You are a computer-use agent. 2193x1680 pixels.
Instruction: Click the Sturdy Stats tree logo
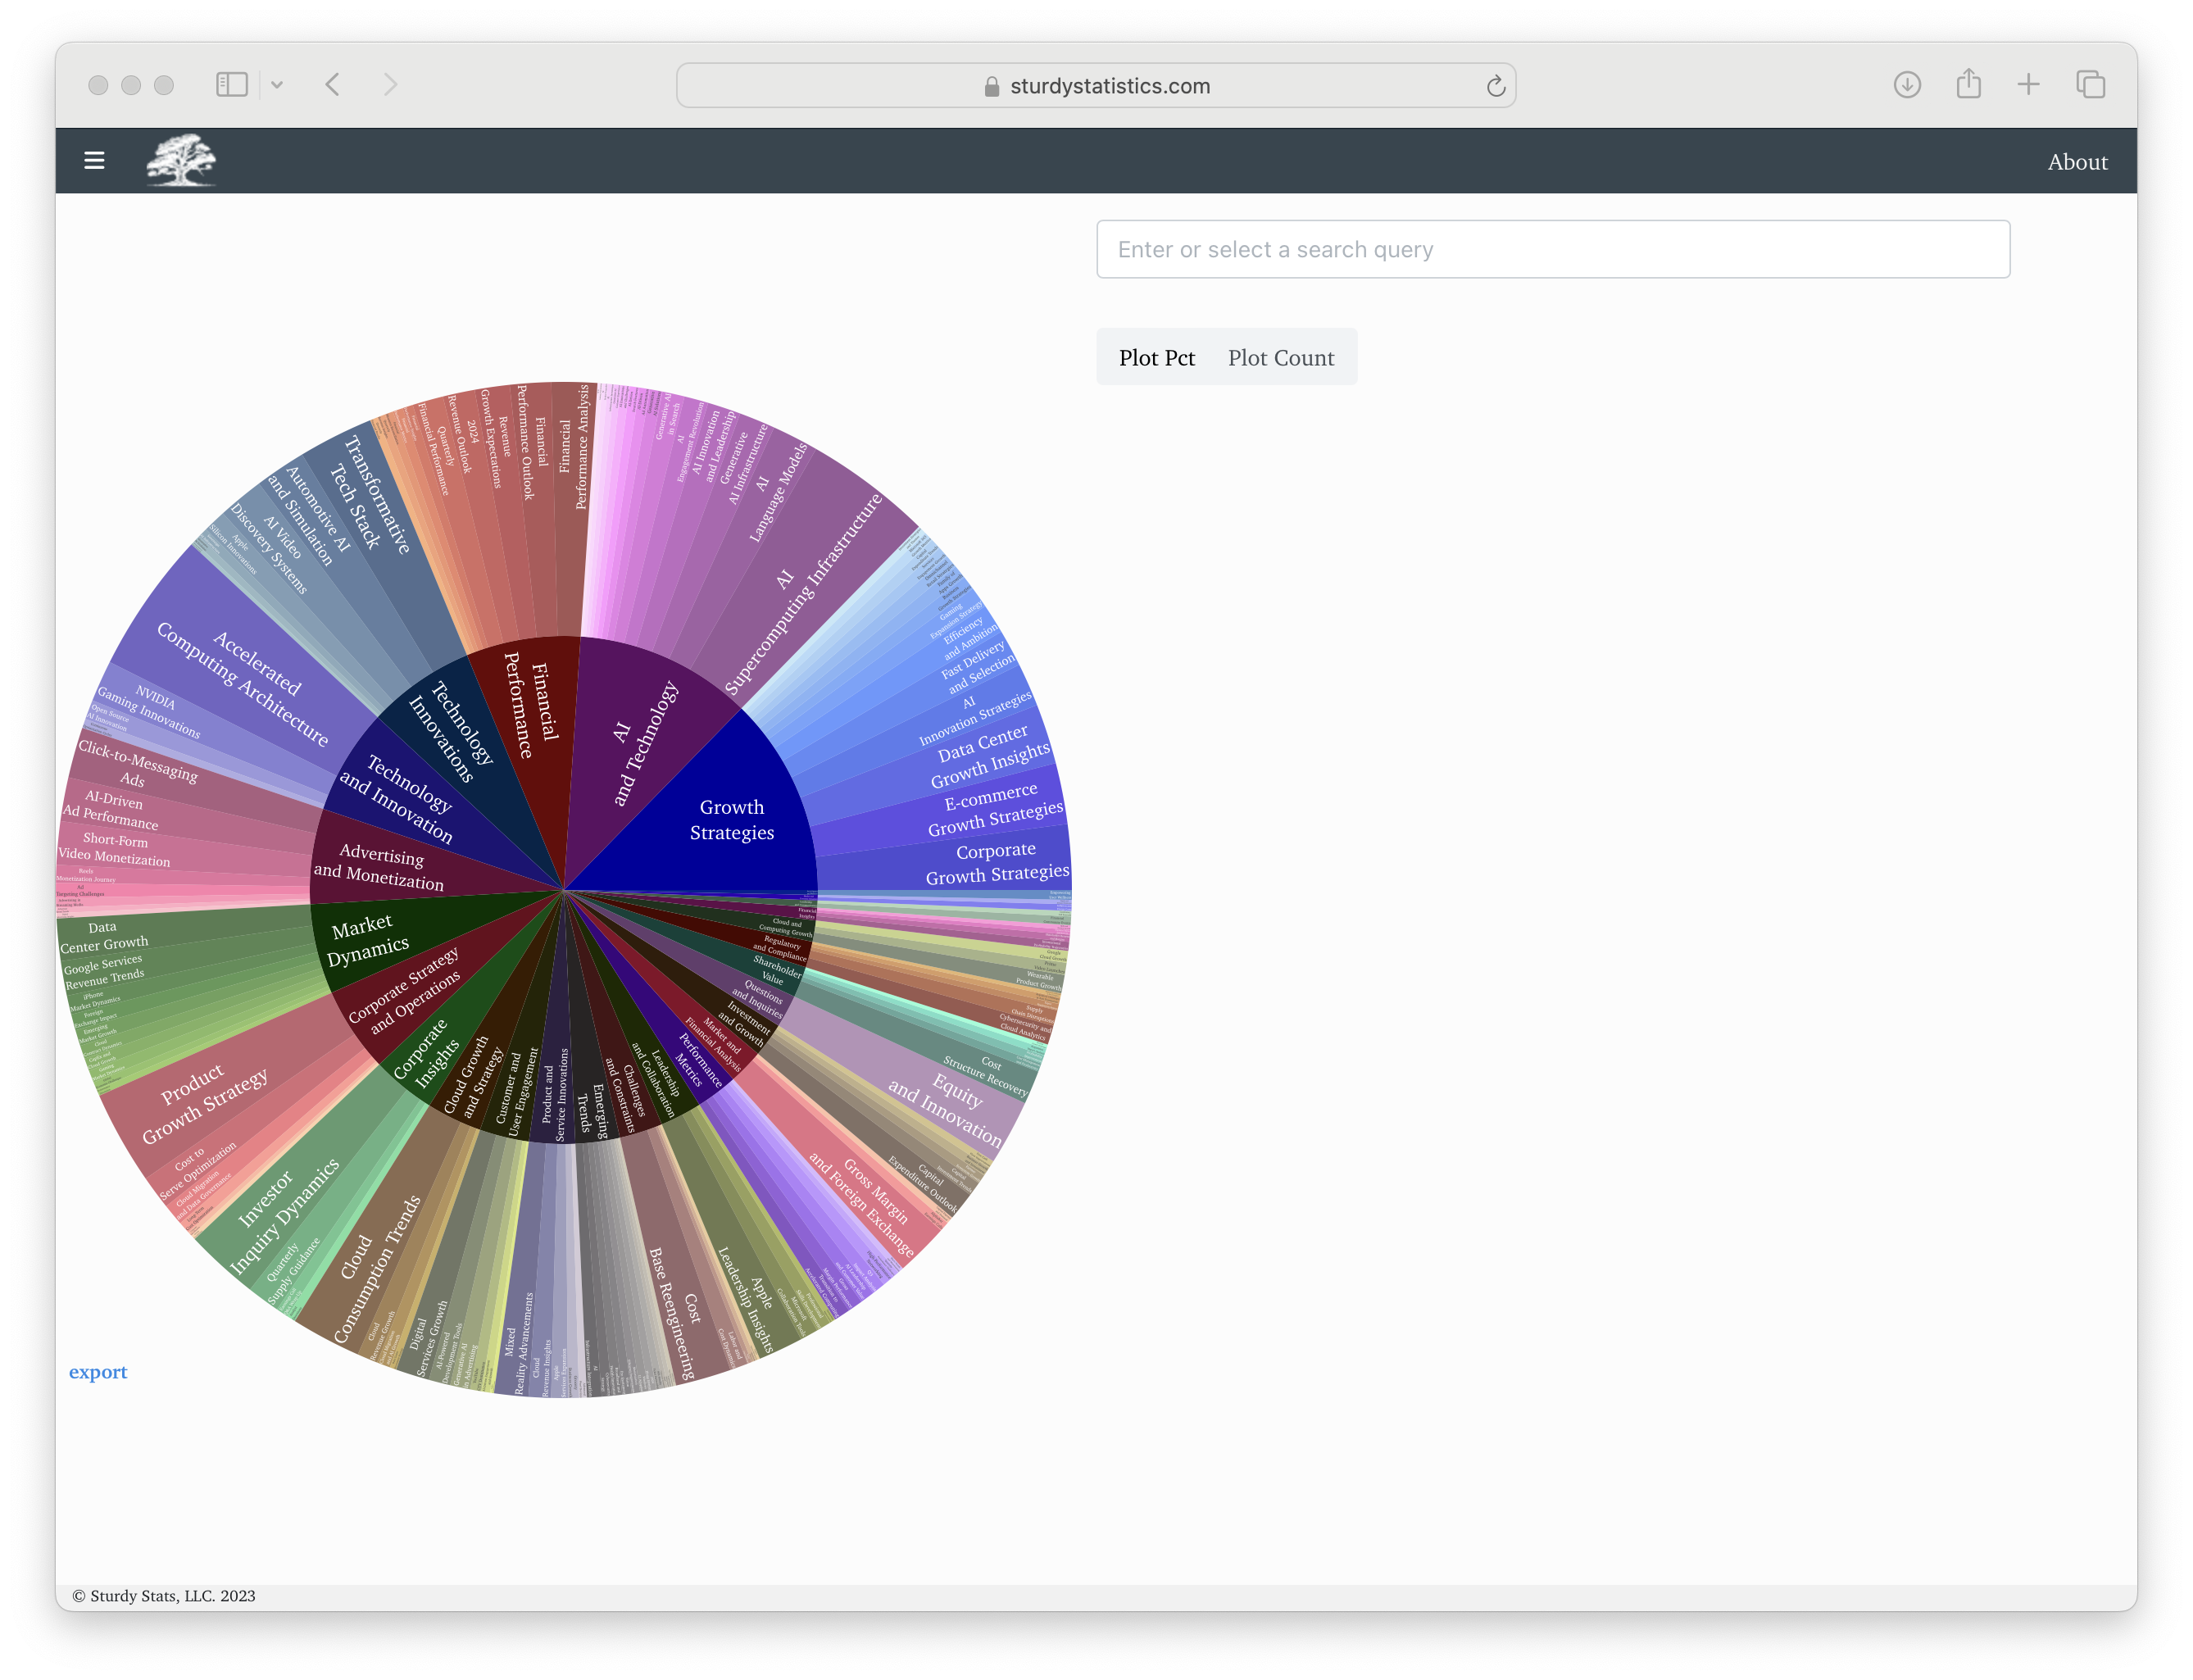click(181, 160)
